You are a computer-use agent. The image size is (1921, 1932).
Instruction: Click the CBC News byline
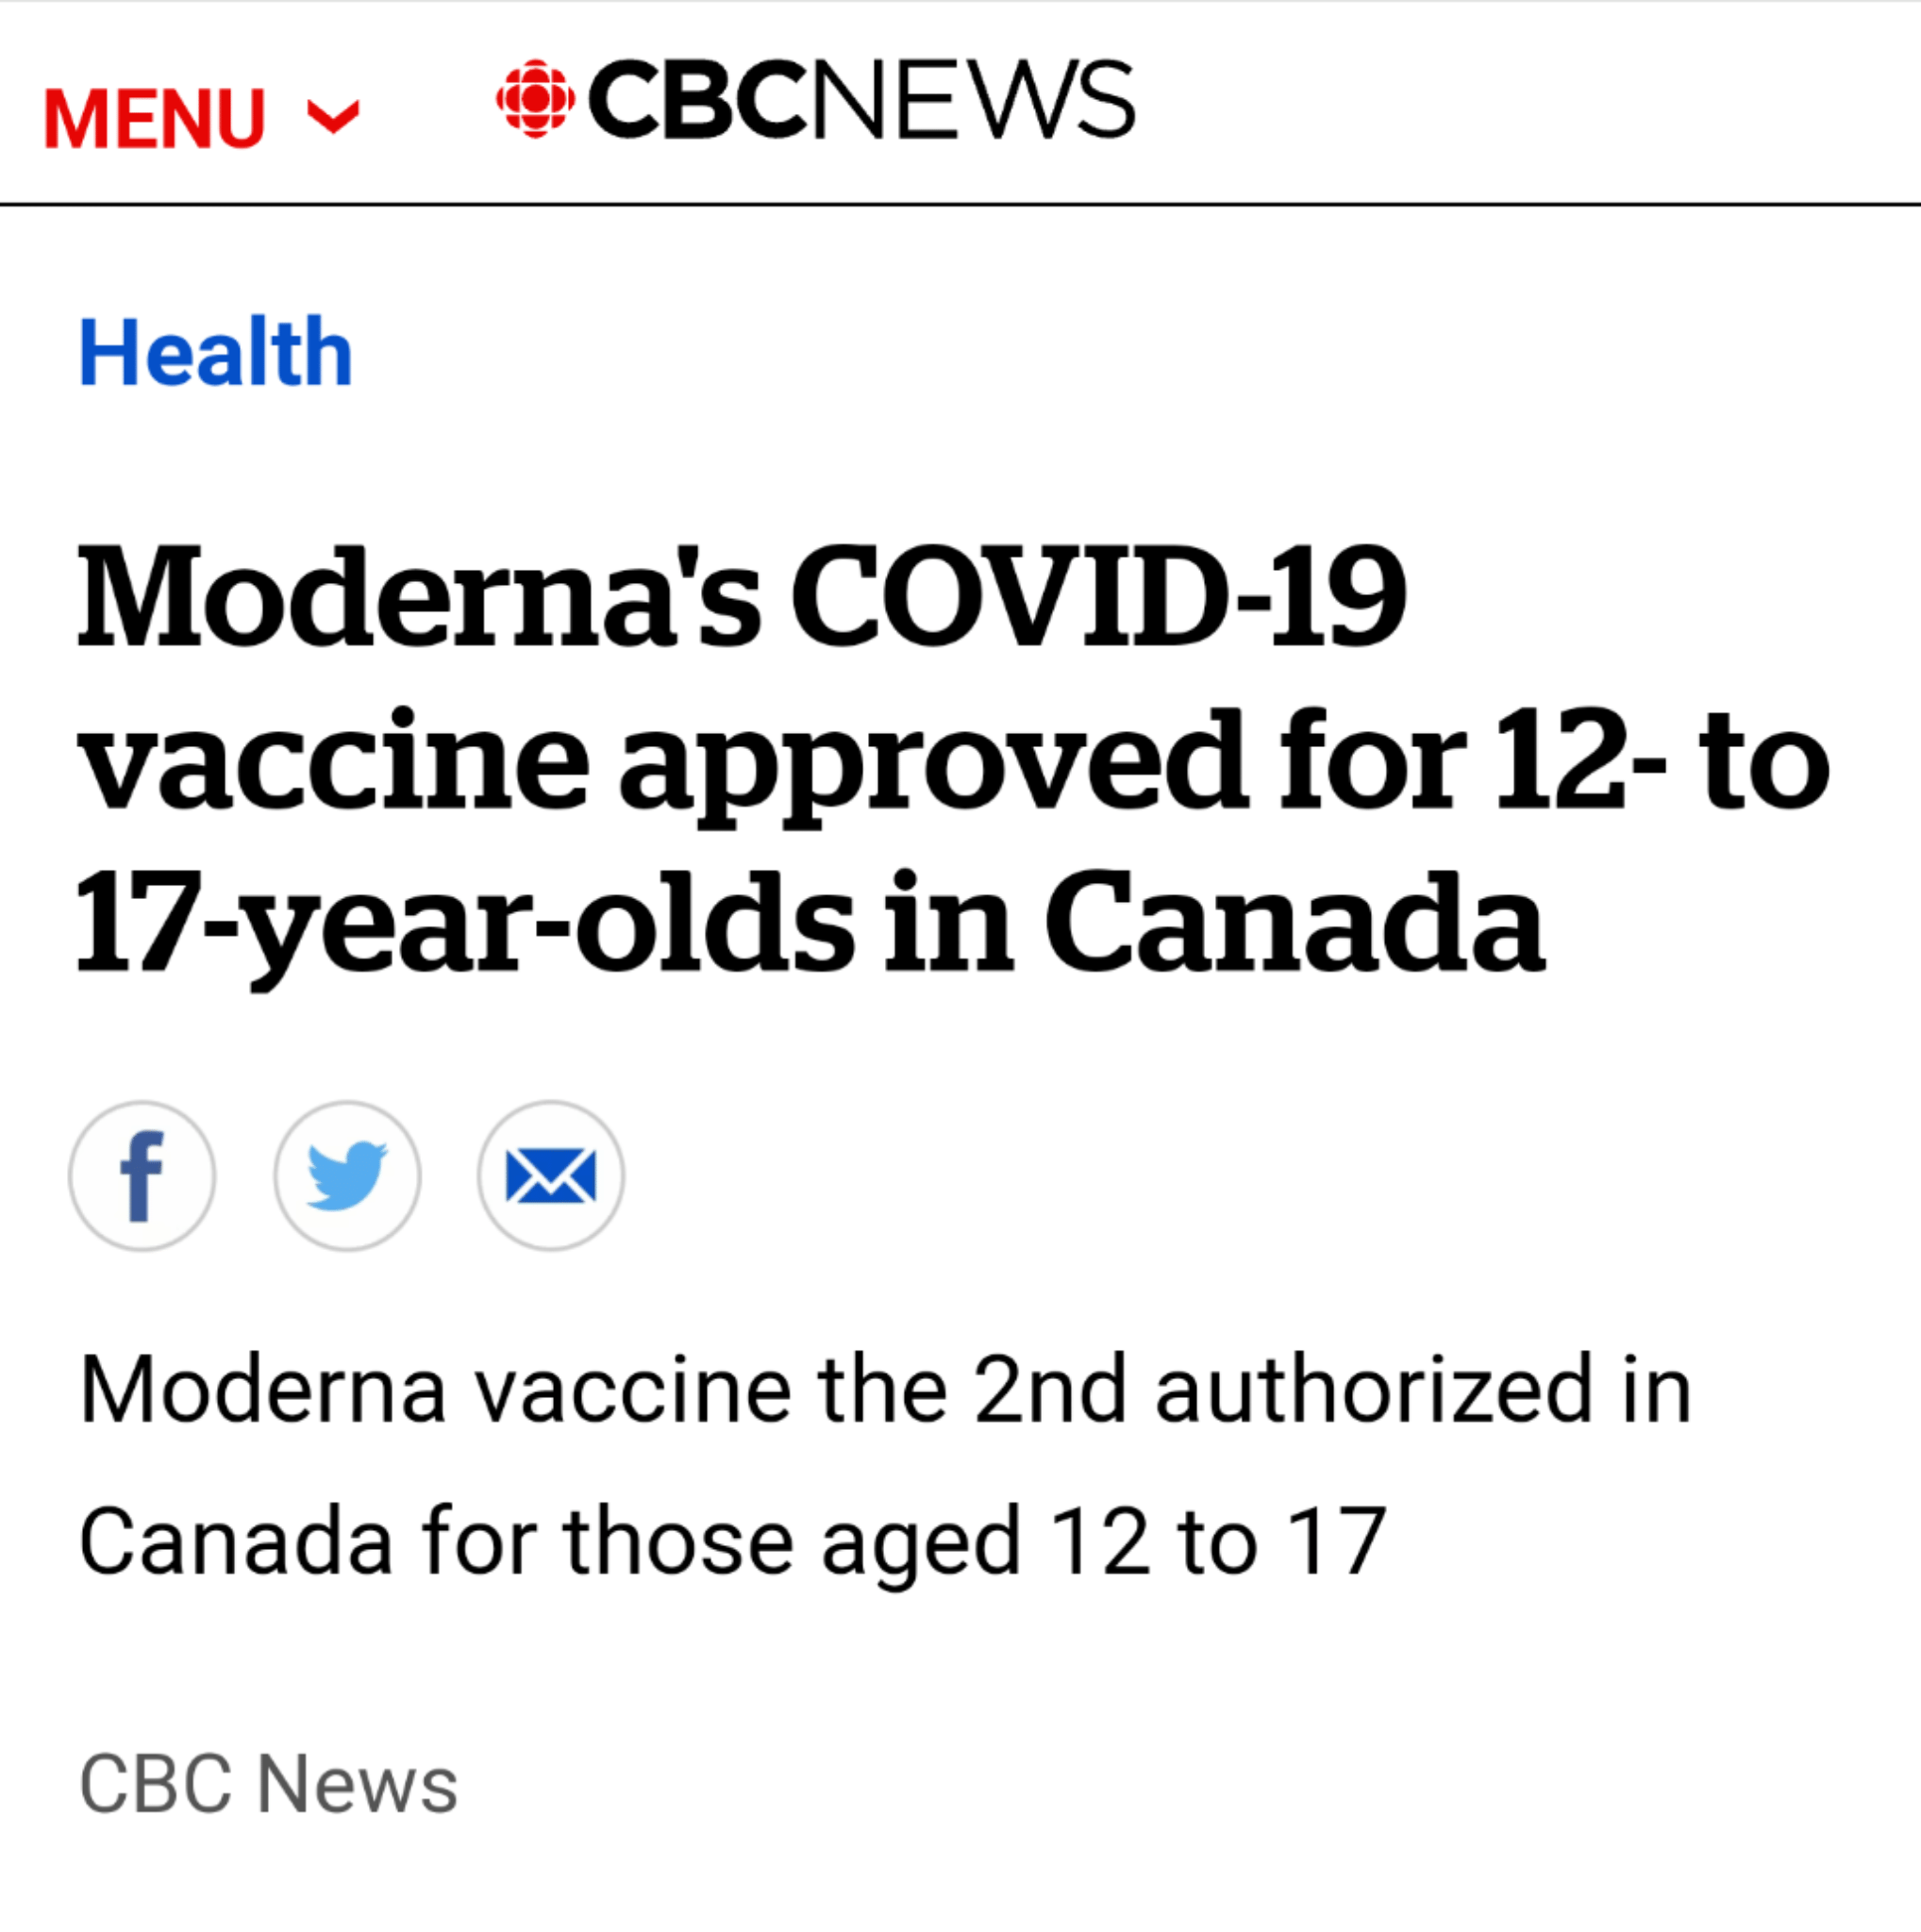click(269, 1784)
